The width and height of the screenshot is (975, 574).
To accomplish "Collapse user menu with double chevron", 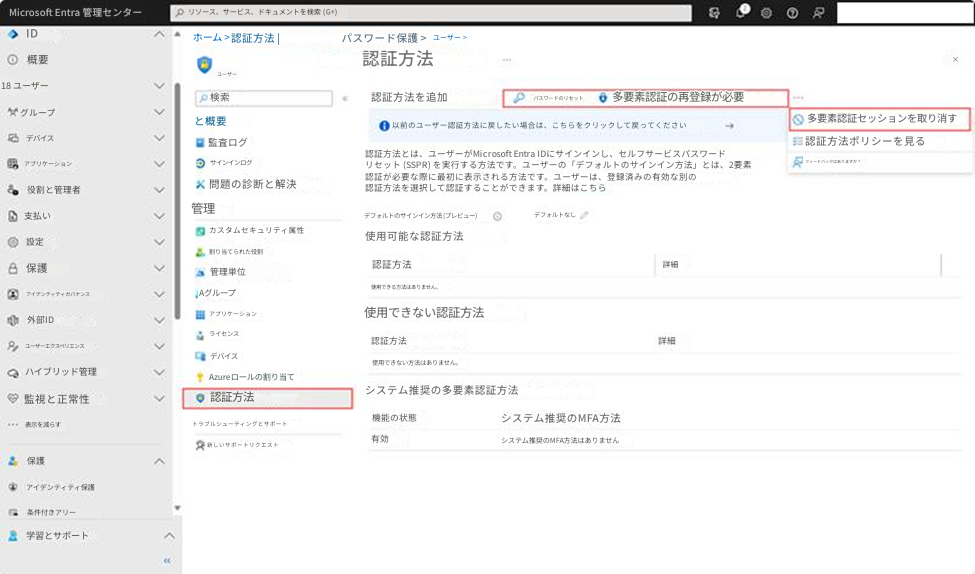I will point(344,98).
